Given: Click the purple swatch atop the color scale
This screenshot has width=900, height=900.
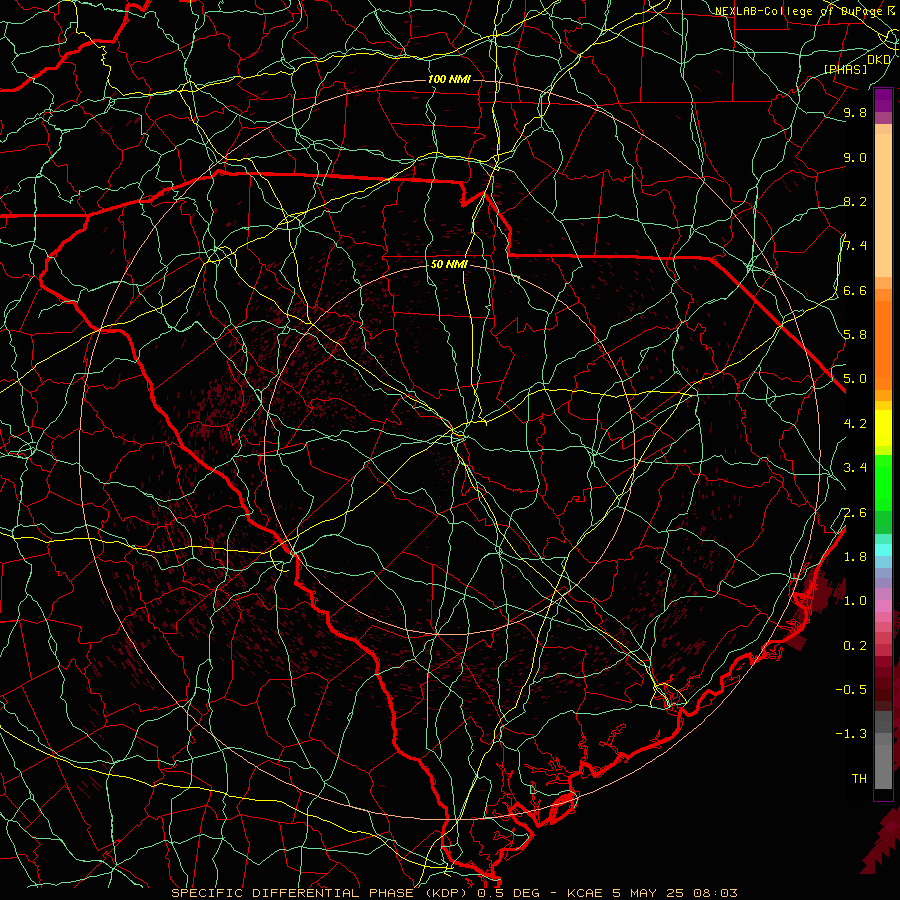Looking at the screenshot, I should click(883, 100).
